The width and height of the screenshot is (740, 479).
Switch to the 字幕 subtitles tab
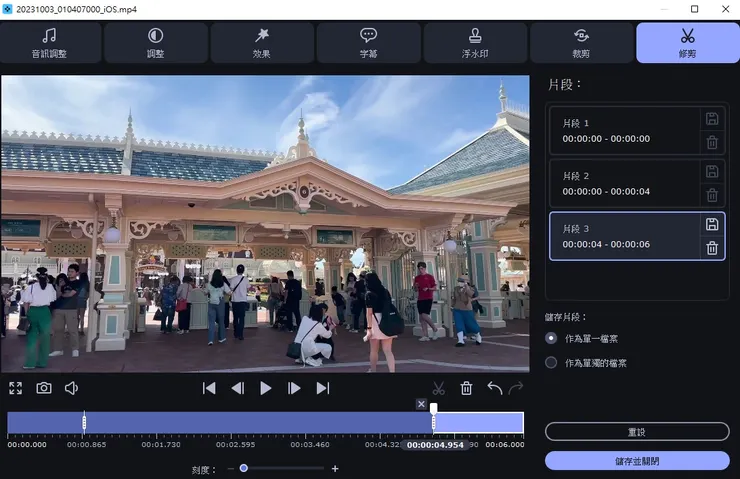click(x=369, y=42)
